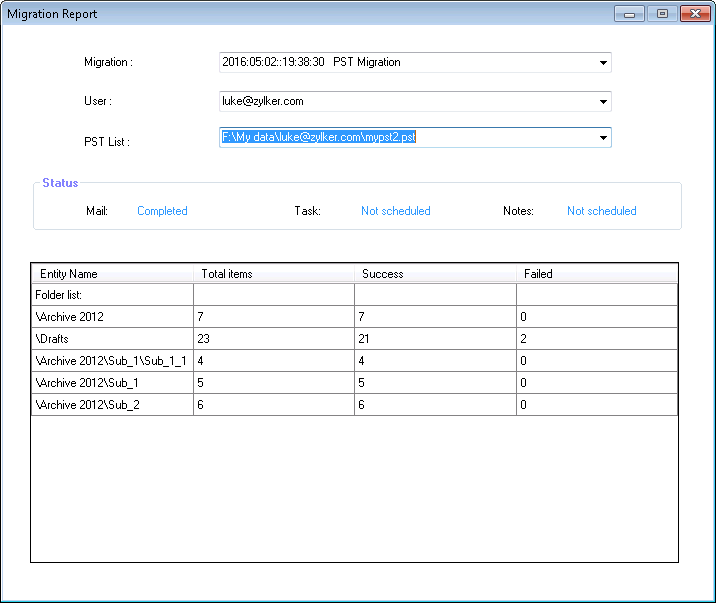Click the Total items column header
The image size is (716, 603).
273,273
